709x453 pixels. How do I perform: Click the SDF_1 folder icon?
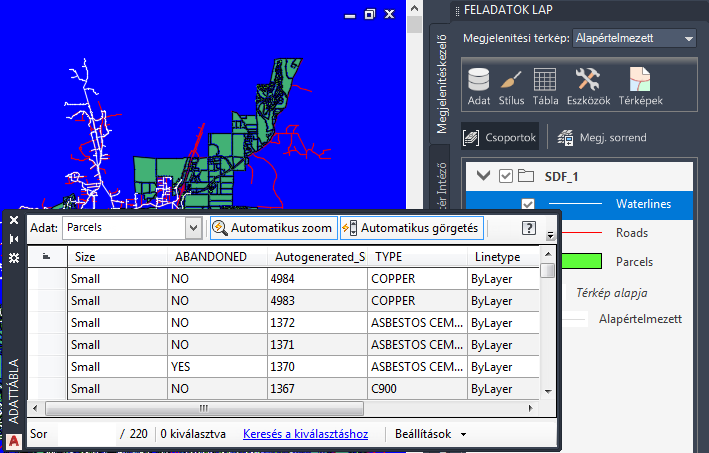coord(526,175)
